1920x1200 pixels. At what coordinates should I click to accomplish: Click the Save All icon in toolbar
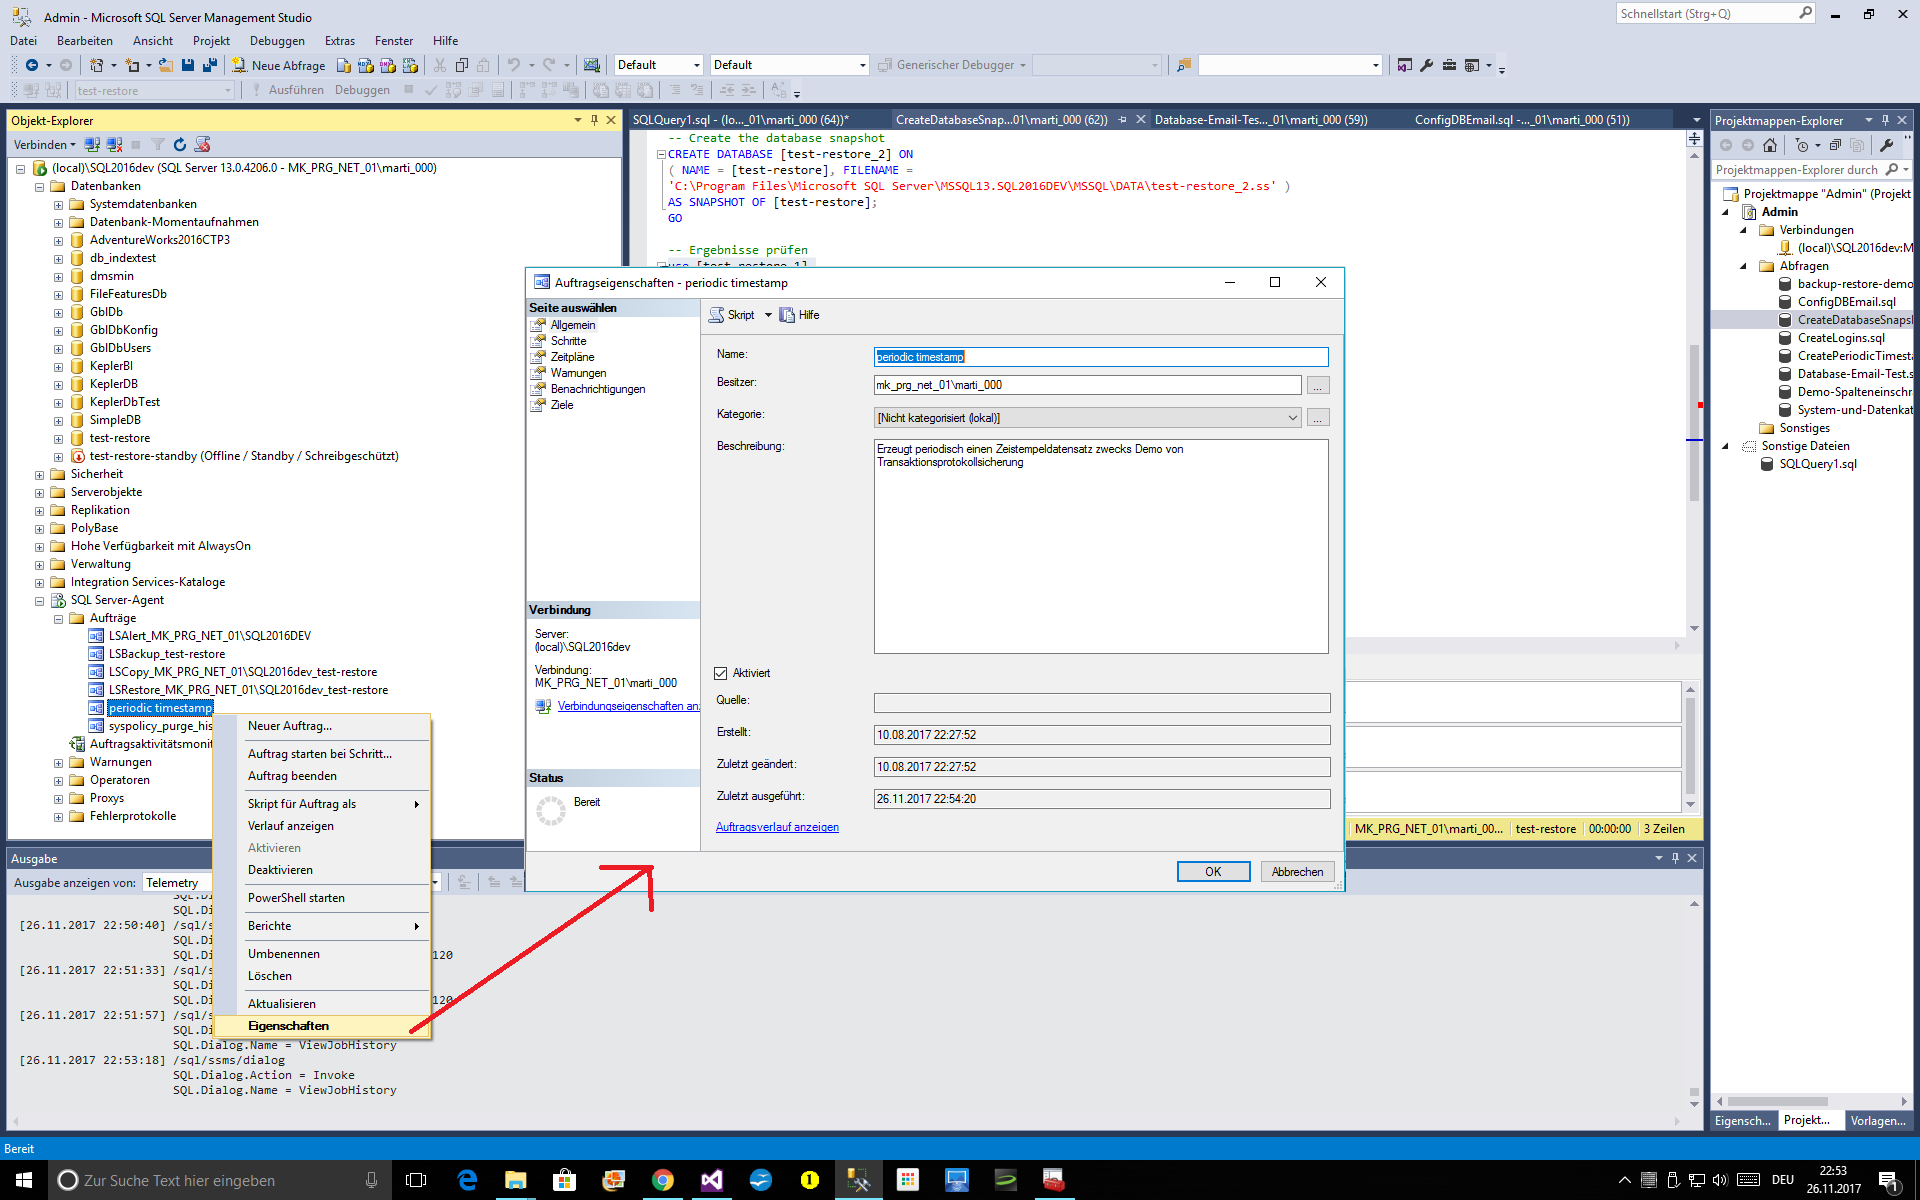pos(209,65)
